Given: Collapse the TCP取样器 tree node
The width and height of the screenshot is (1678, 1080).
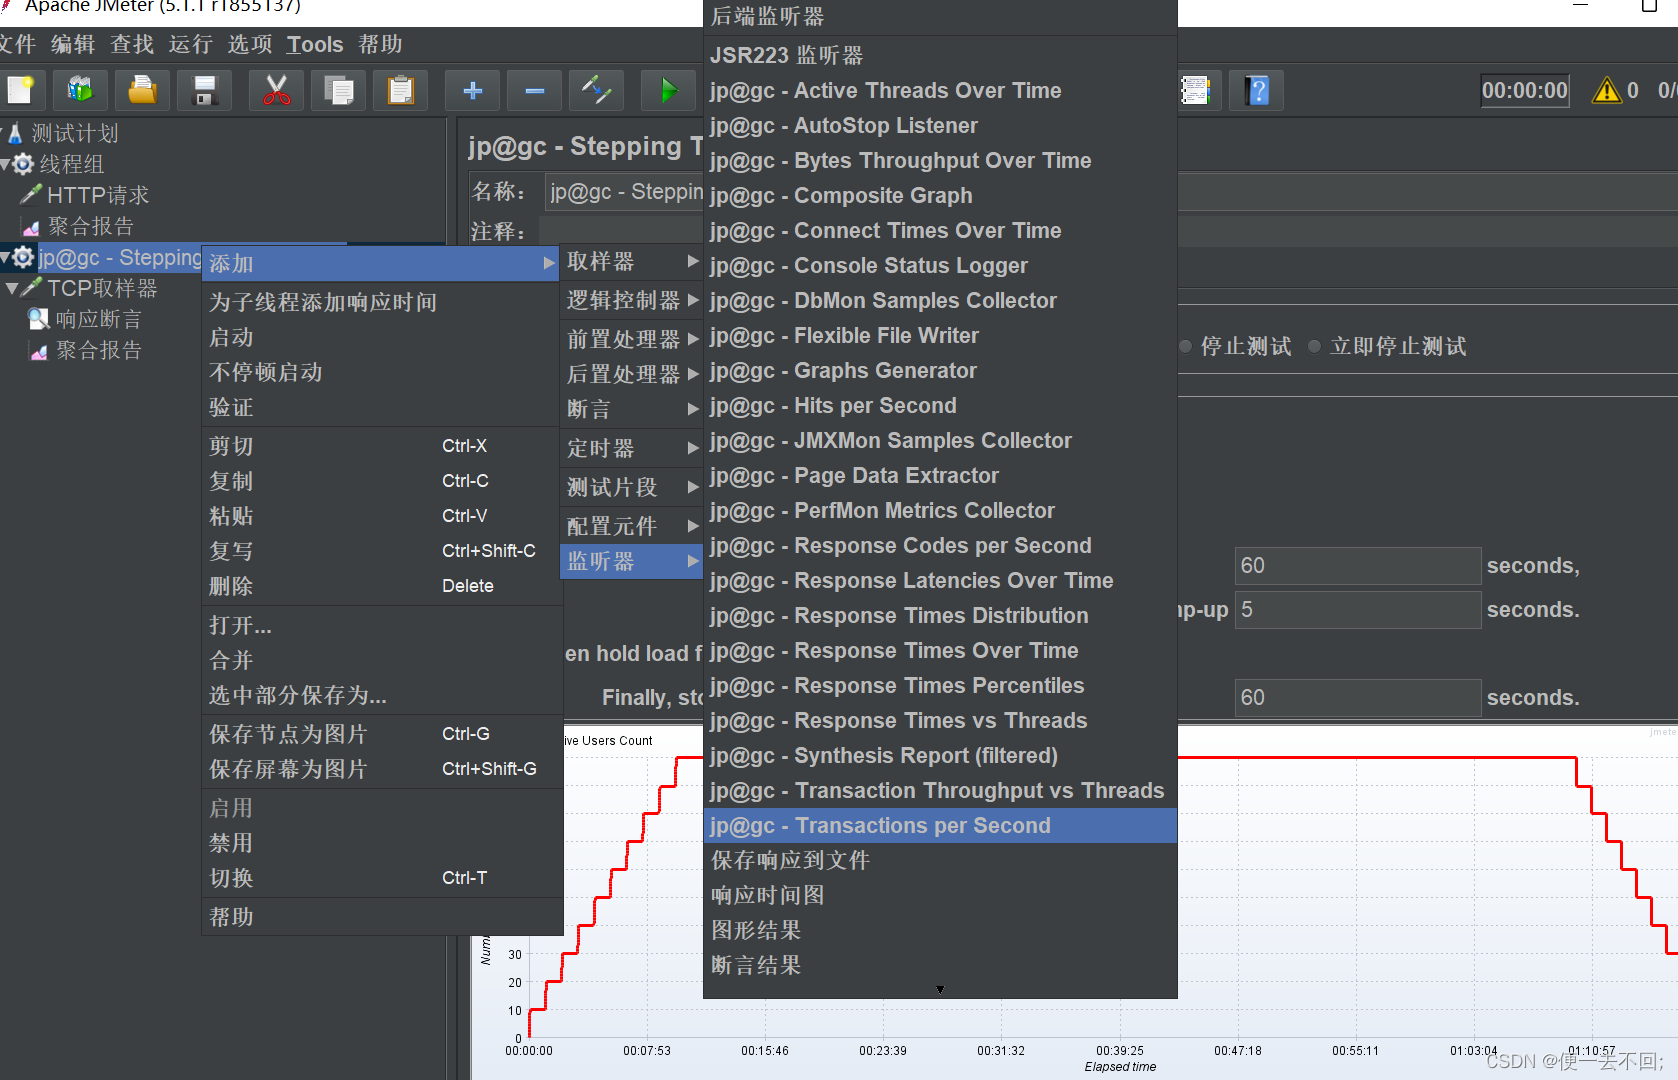Looking at the screenshot, I should (x=12, y=288).
